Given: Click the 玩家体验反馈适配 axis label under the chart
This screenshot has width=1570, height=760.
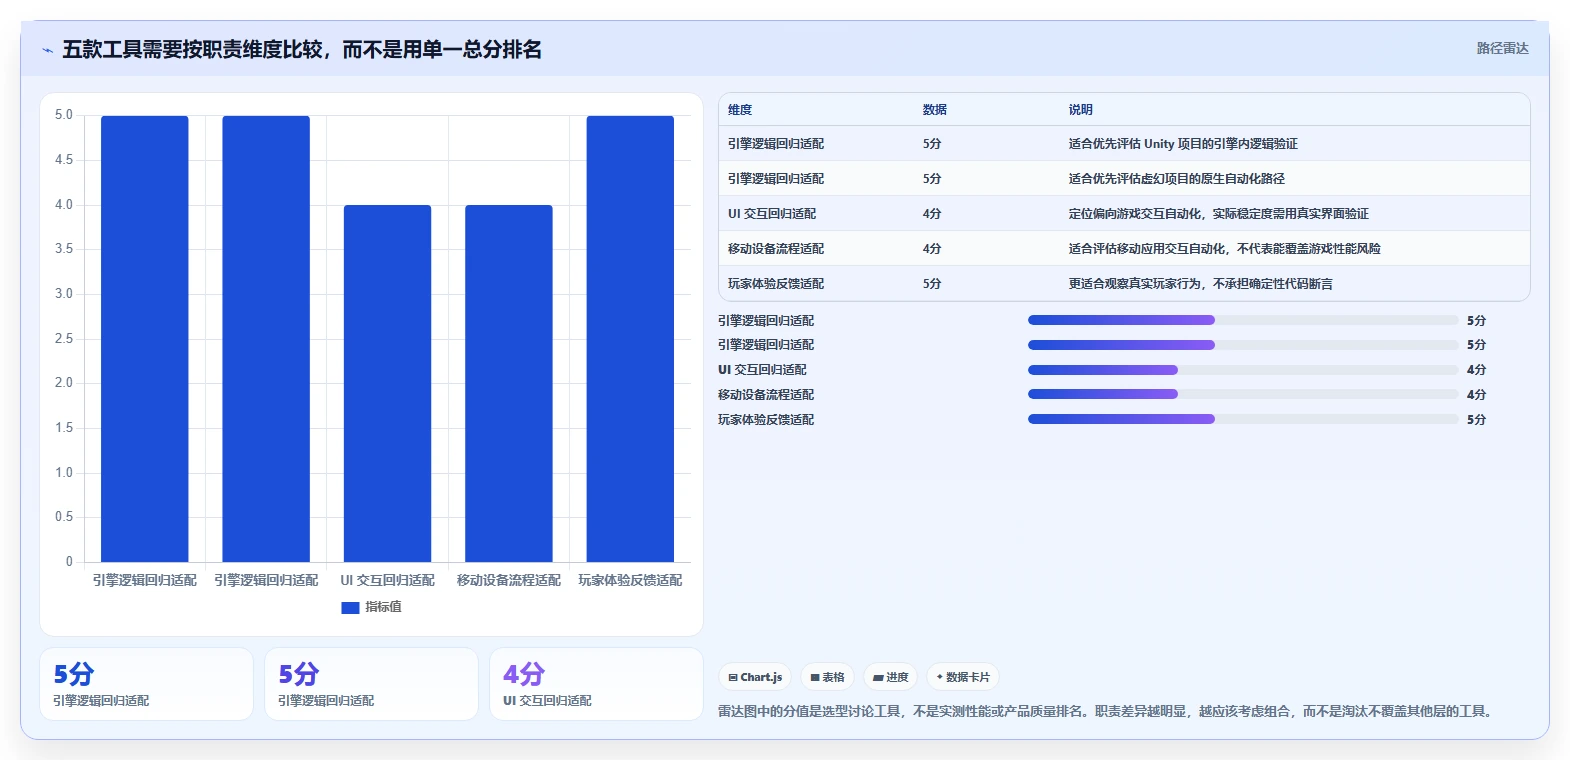Looking at the screenshot, I should (x=630, y=580).
